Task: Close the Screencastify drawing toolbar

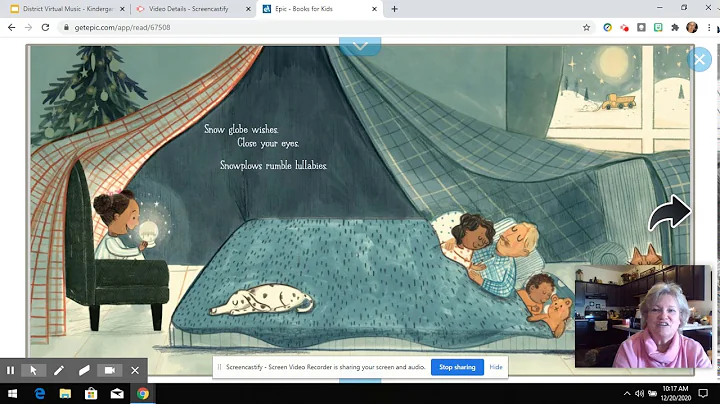Action: coord(135,370)
